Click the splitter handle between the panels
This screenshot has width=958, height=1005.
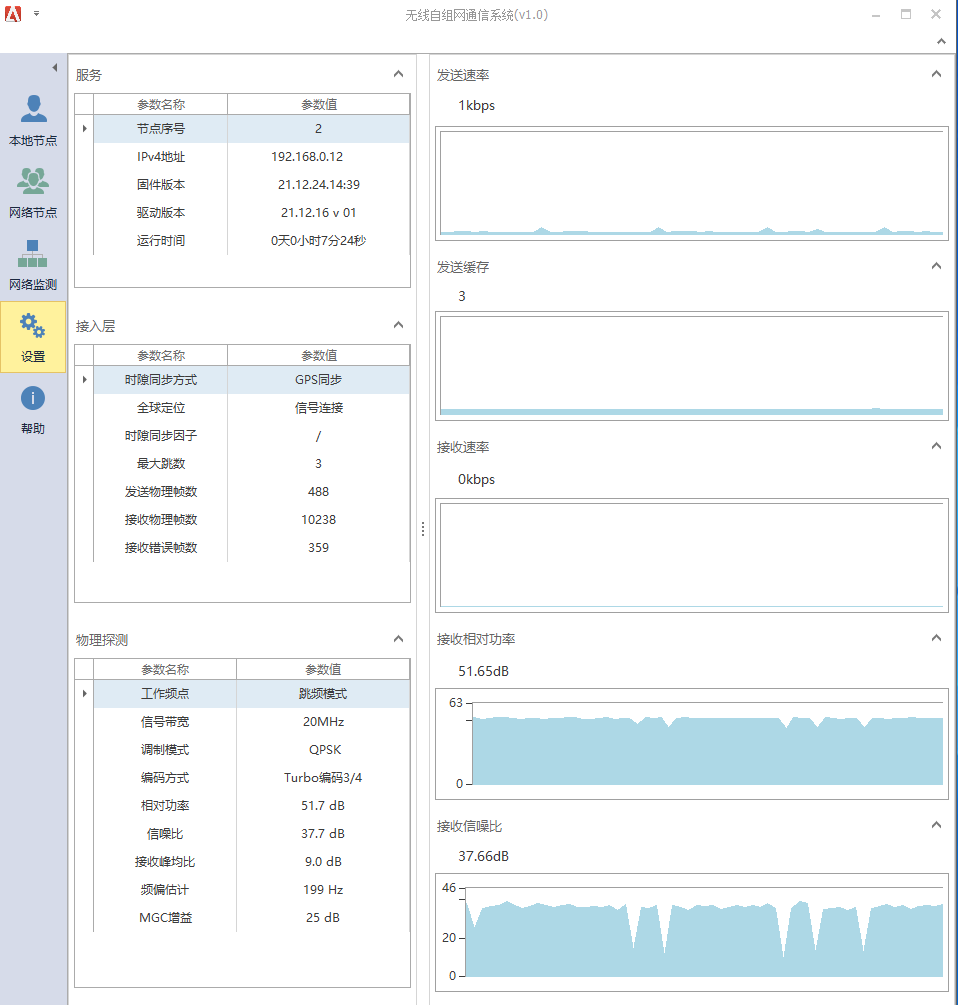[423, 529]
